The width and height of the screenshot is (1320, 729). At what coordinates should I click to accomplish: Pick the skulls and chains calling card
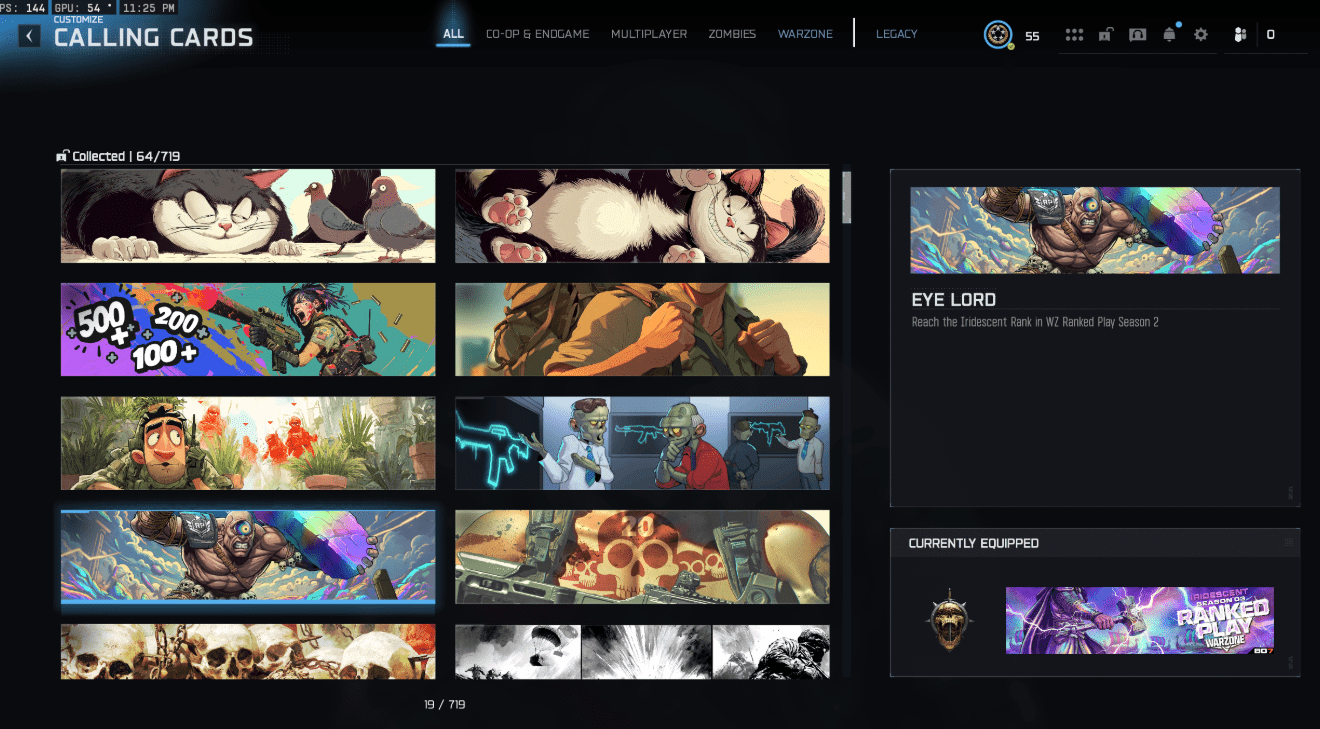pos(248,651)
